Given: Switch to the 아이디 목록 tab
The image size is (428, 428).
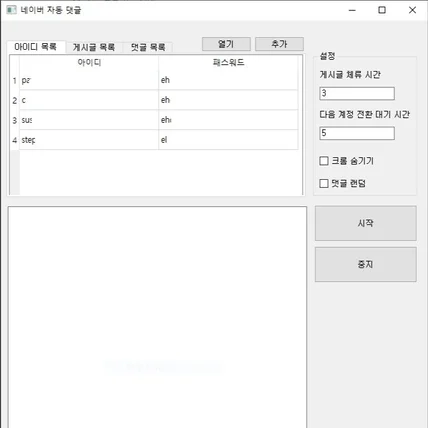Looking at the screenshot, I should (36, 47).
